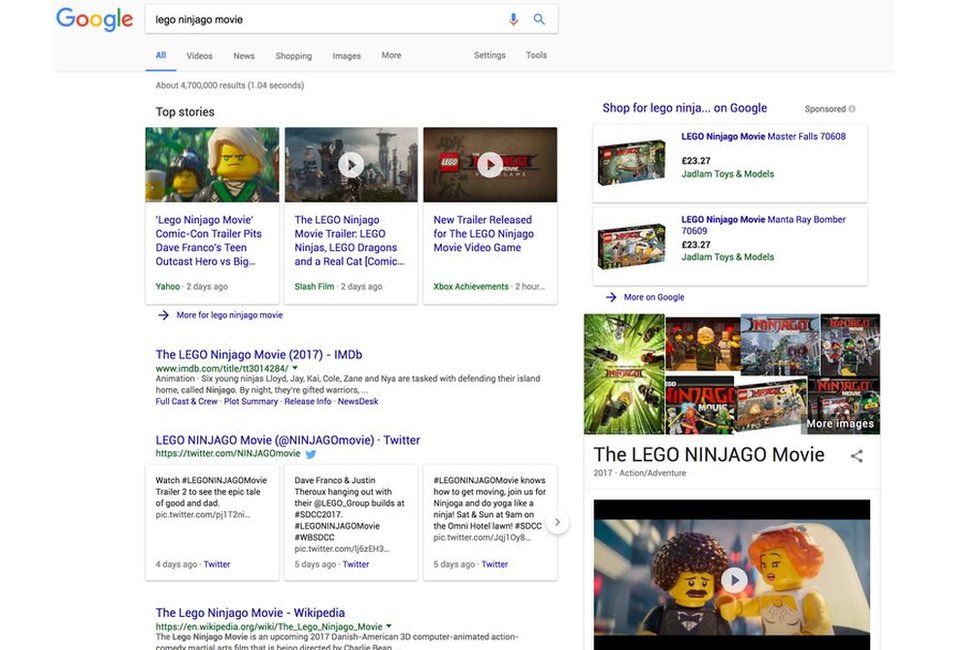
Task: Open search Tools options
Action: pyautogui.click(x=536, y=55)
